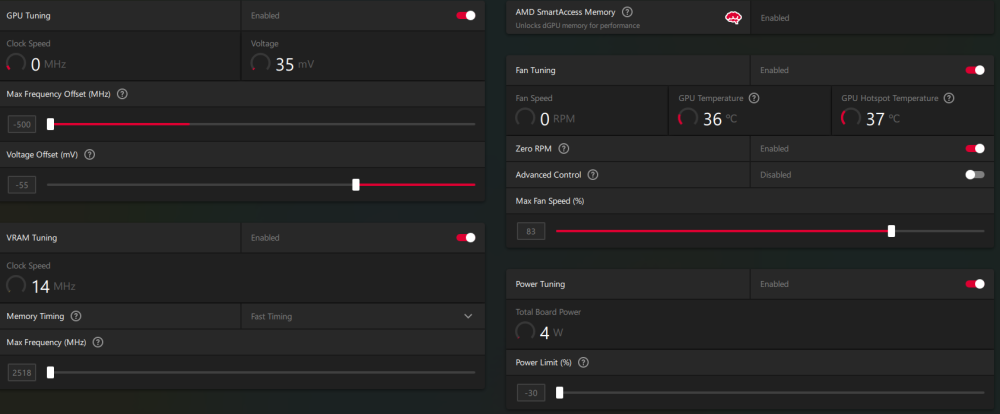Click the AMD SmartAccess Memory help icon

tap(627, 12)
